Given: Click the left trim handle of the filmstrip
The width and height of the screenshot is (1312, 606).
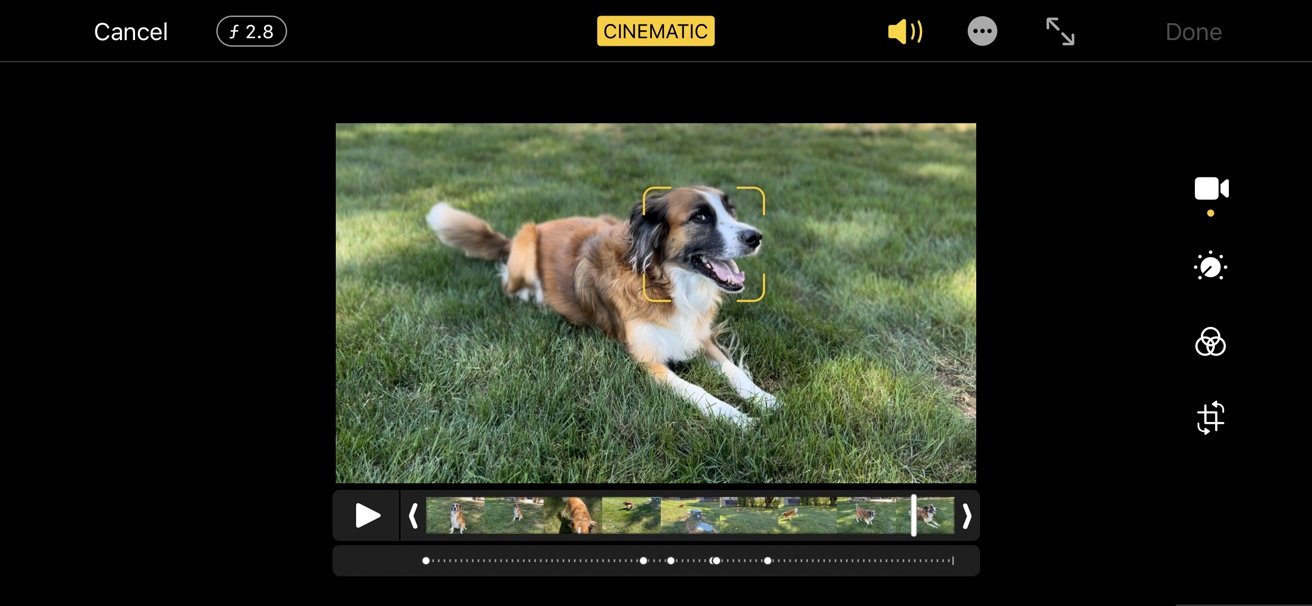Looking at the screenshot, I should (413, 516).
